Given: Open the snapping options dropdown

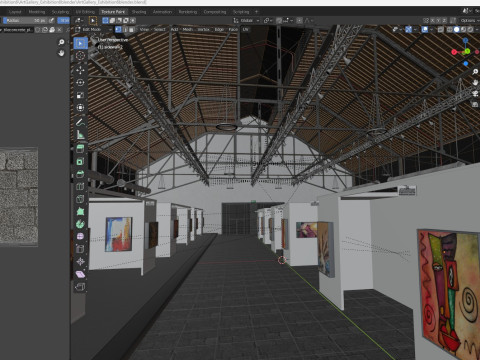Looking at the screenshot, I should (288, 20).
